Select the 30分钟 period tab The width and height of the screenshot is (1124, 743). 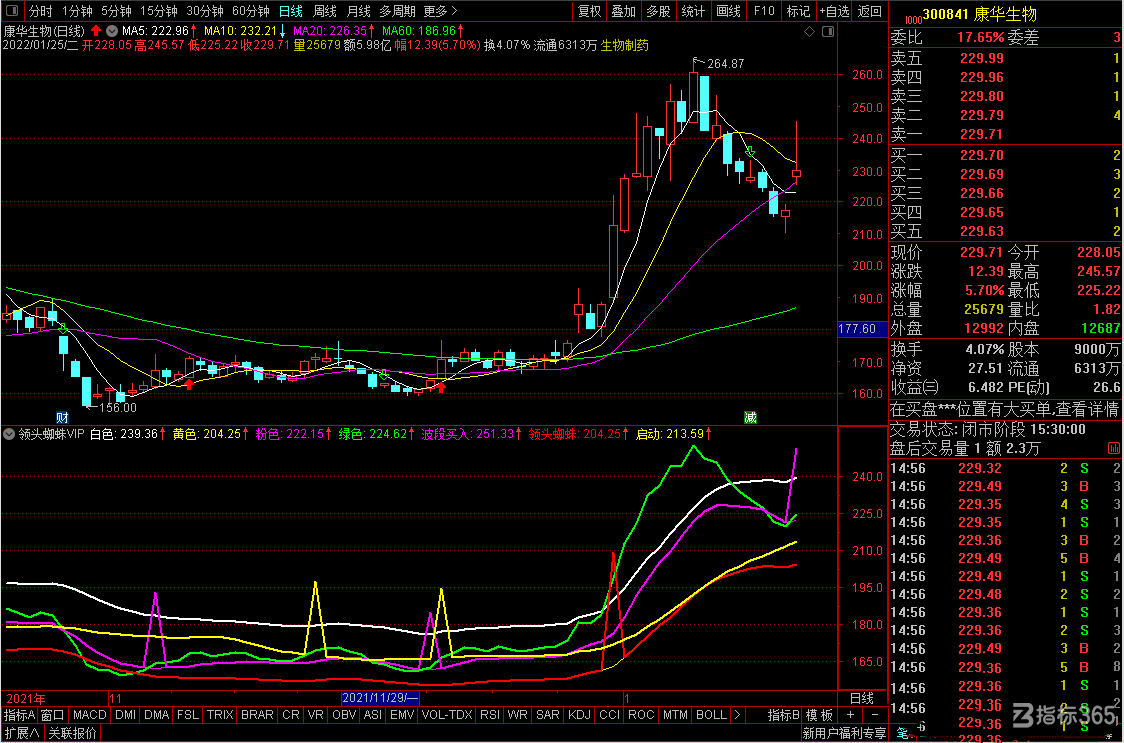pos(205,11)
